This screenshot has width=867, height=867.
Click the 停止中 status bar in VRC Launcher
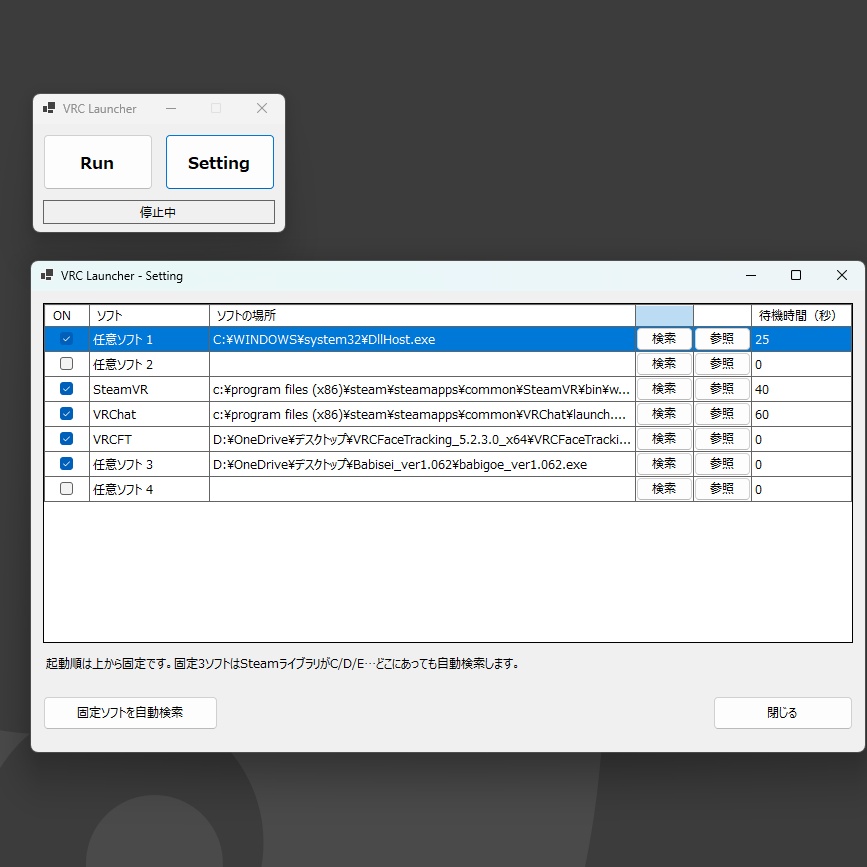tap(159, 212)
